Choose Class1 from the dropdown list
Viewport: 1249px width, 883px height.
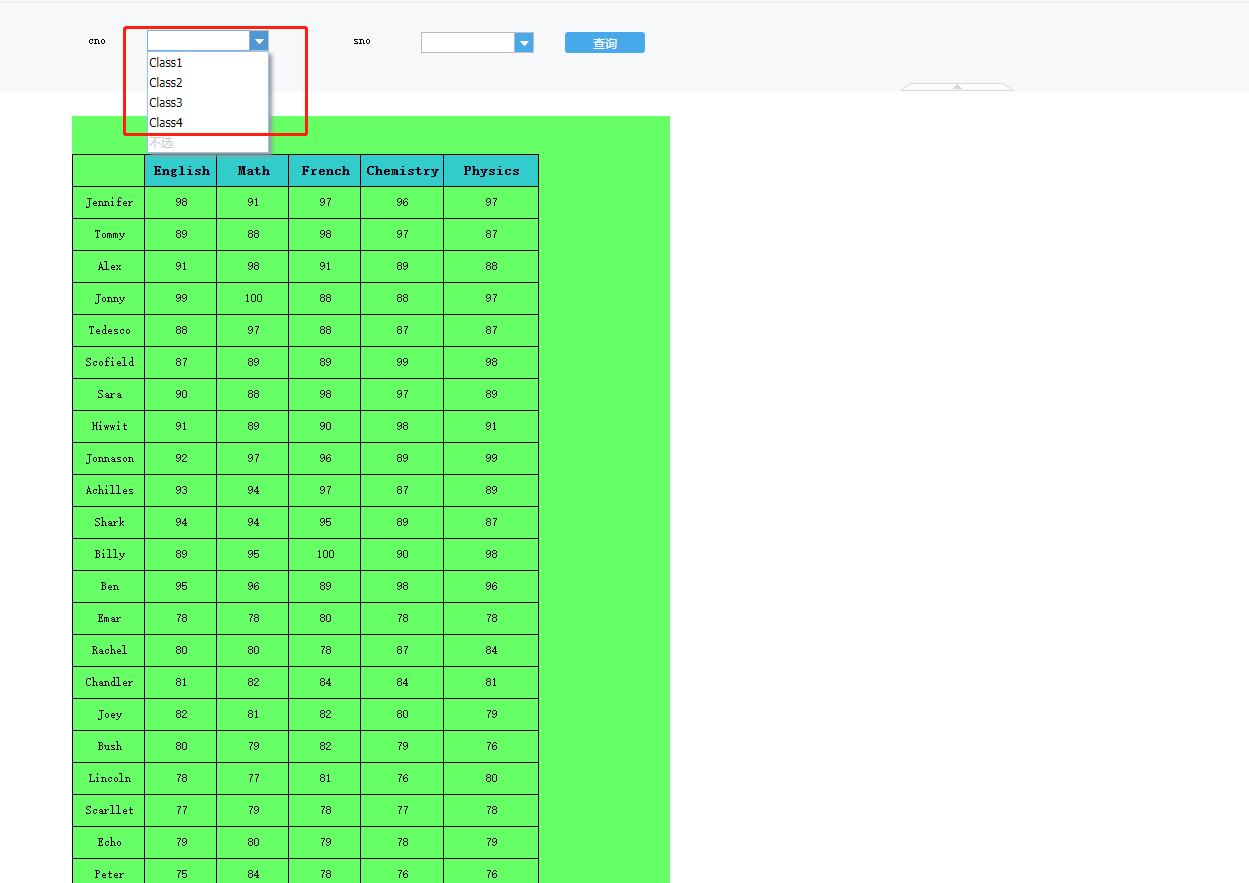[208, 63]
